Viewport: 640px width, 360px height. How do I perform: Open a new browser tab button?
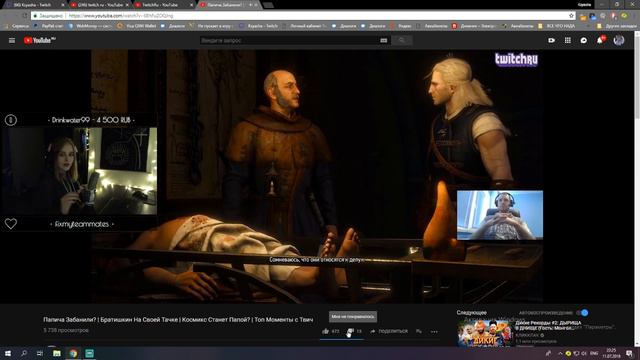[x=268, y=5]
